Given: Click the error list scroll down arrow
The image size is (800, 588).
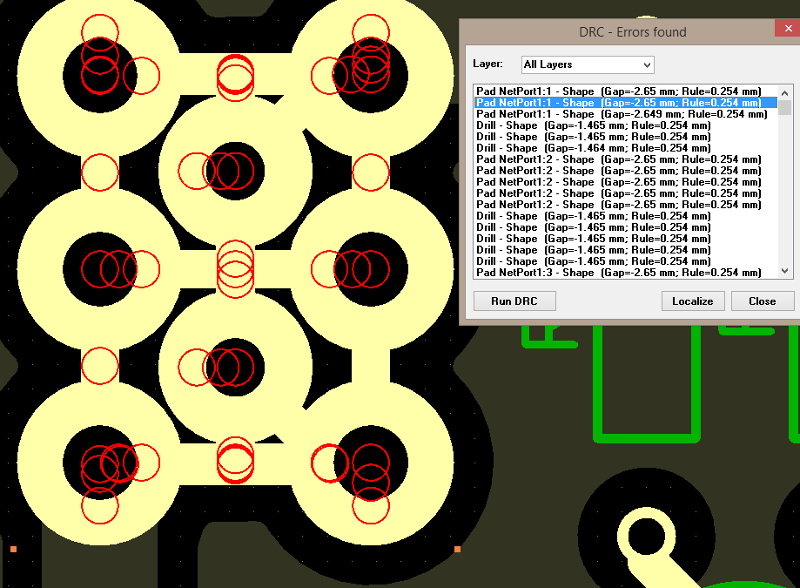Looking at the screenshot, I should (x=785, y=271).
